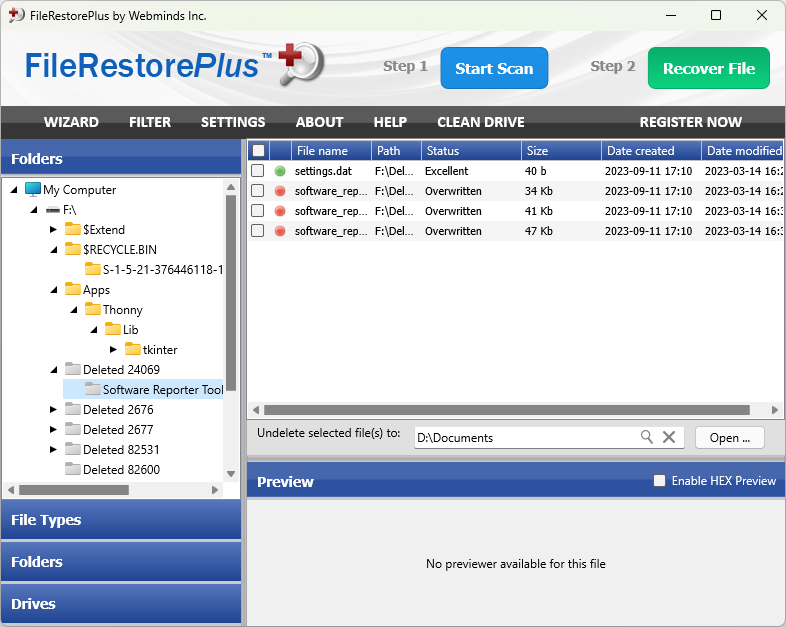Click the tkinter folder icon
The image size is (786, 627).
pyautogui.click(x=133, y=349)
